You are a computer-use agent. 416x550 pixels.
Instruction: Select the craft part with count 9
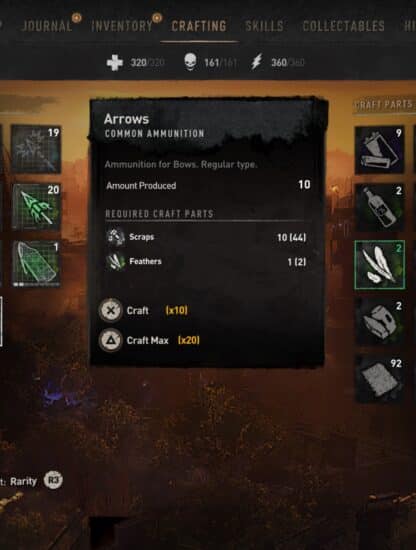tap(380, 149)
